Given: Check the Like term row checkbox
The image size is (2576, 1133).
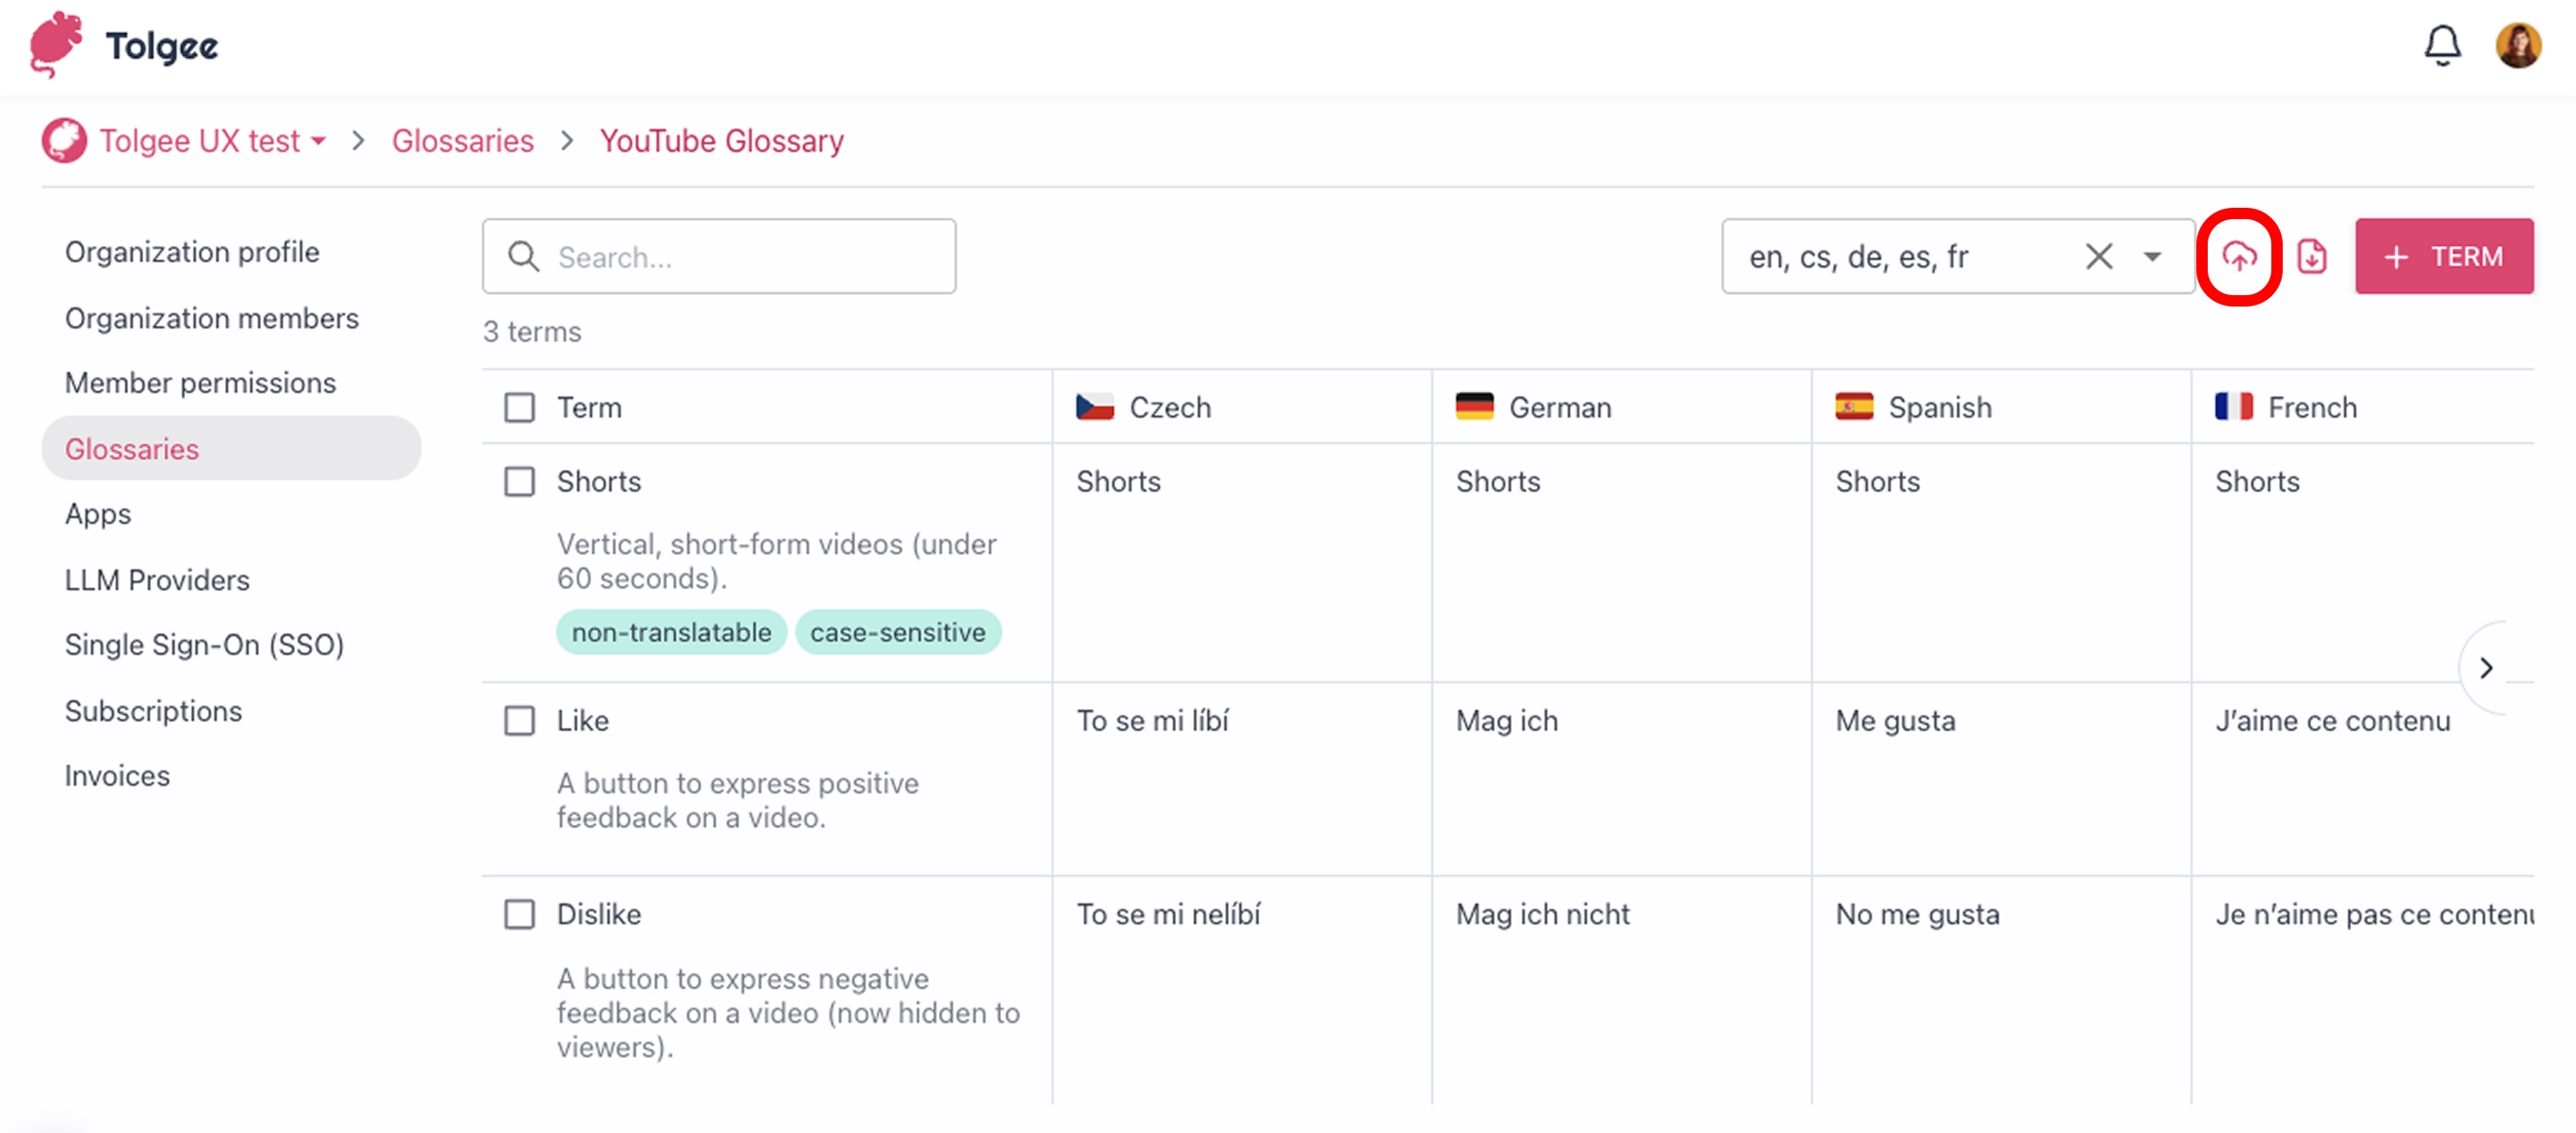Looking at the screenshot, I should (520, 719).
